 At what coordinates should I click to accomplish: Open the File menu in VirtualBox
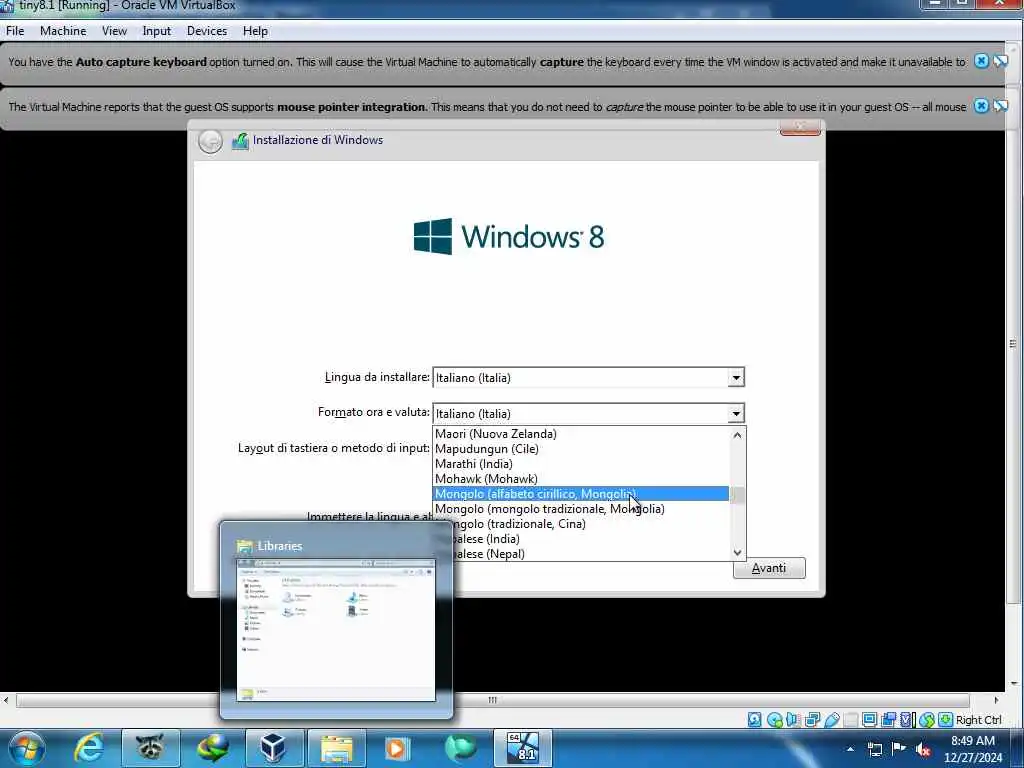14,31
